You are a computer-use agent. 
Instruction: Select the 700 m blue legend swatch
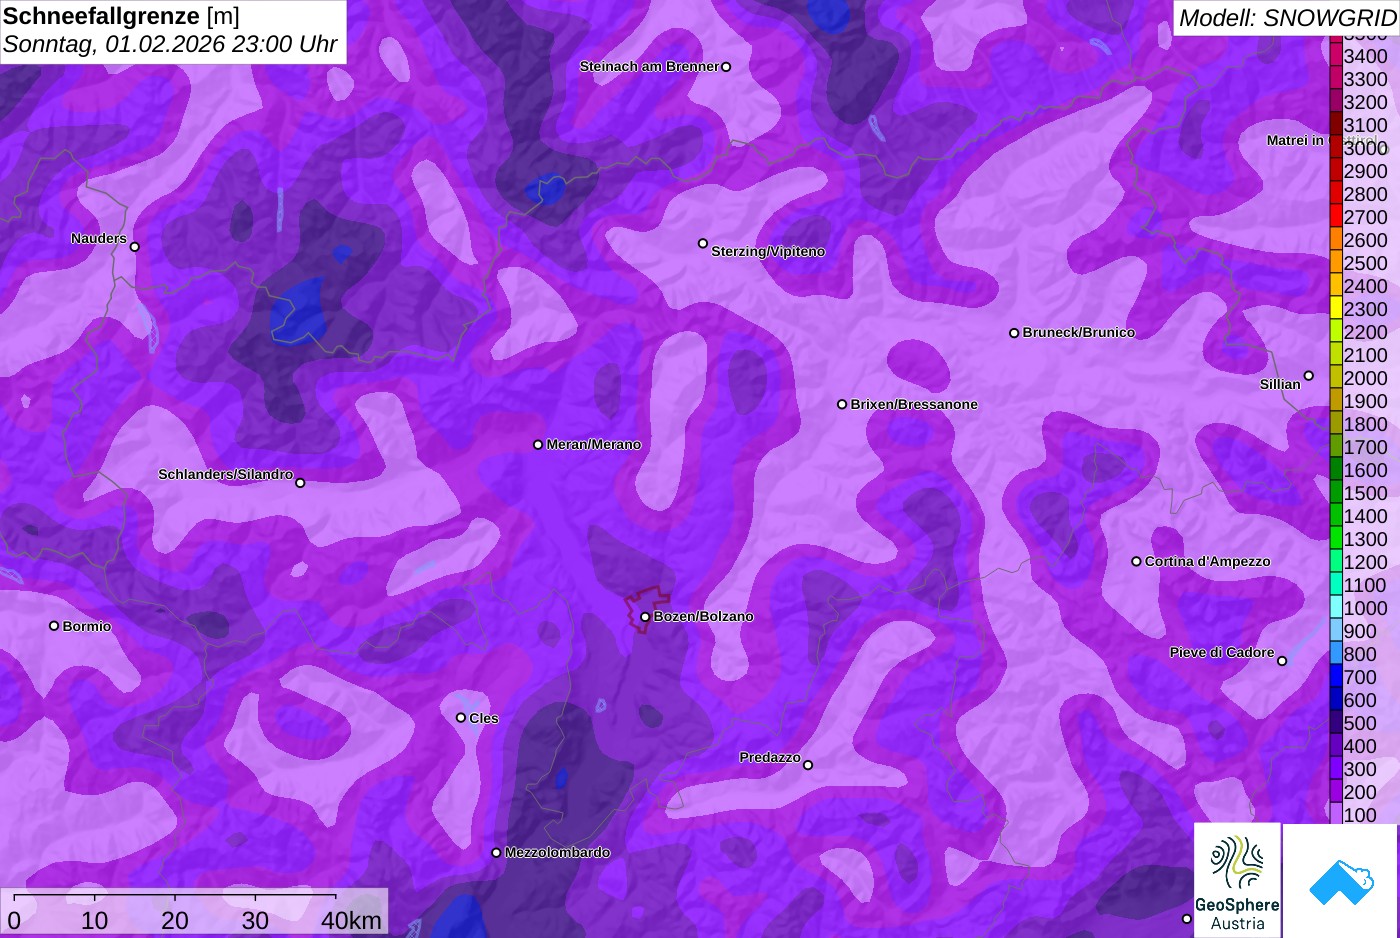point(1336,677)
